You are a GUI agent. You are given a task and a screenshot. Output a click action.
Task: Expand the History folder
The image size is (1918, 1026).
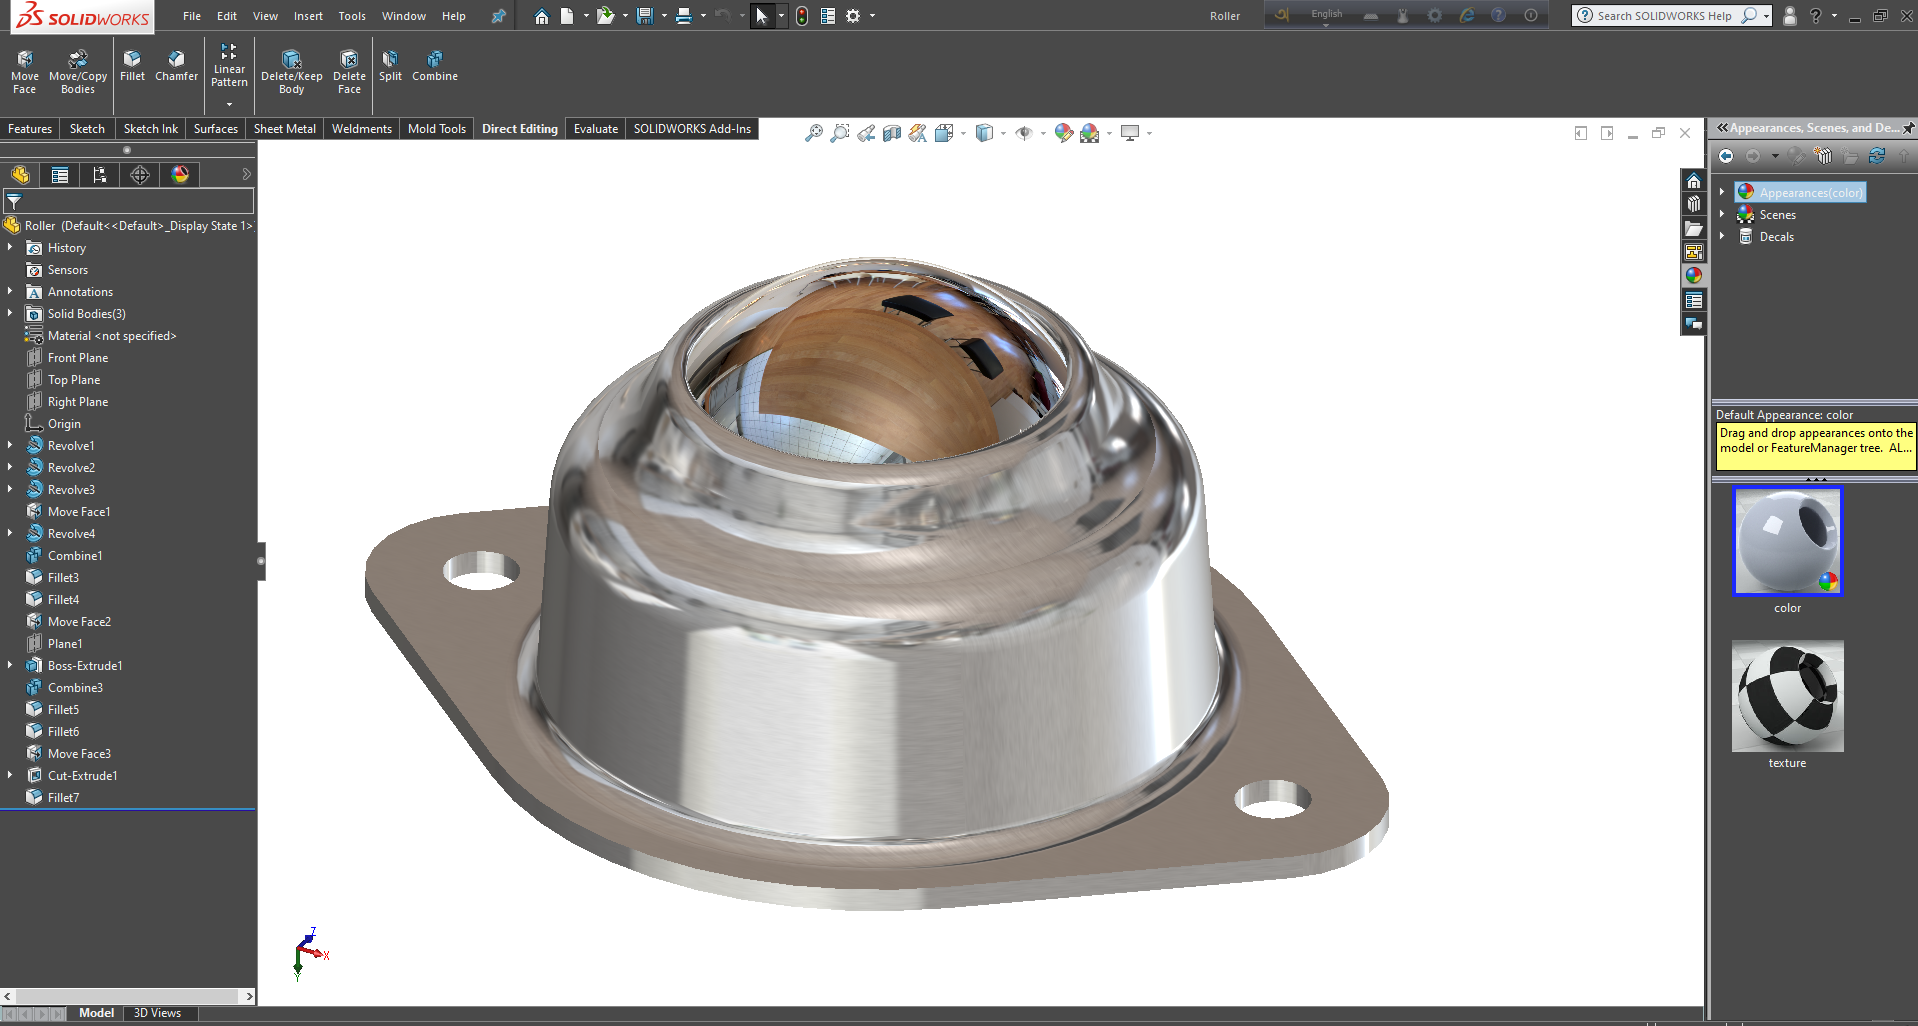(10, 247)
